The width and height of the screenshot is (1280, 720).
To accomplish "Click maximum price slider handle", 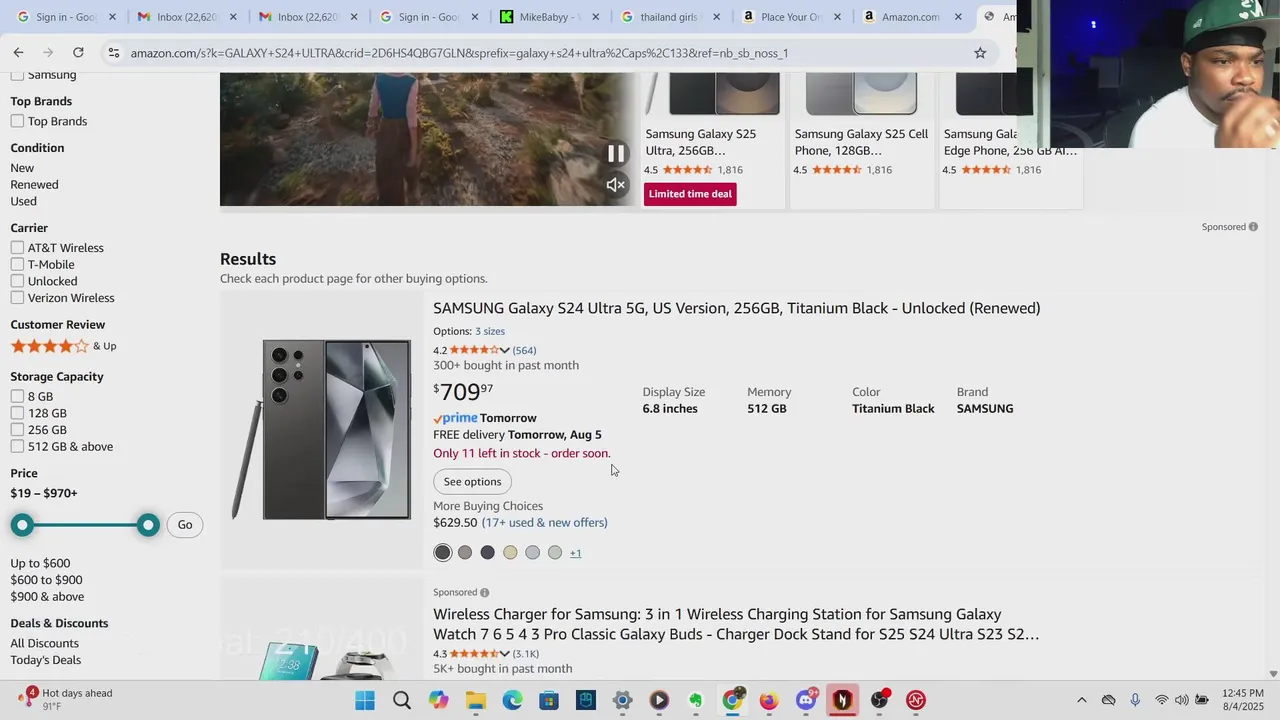I will point(148,525).
